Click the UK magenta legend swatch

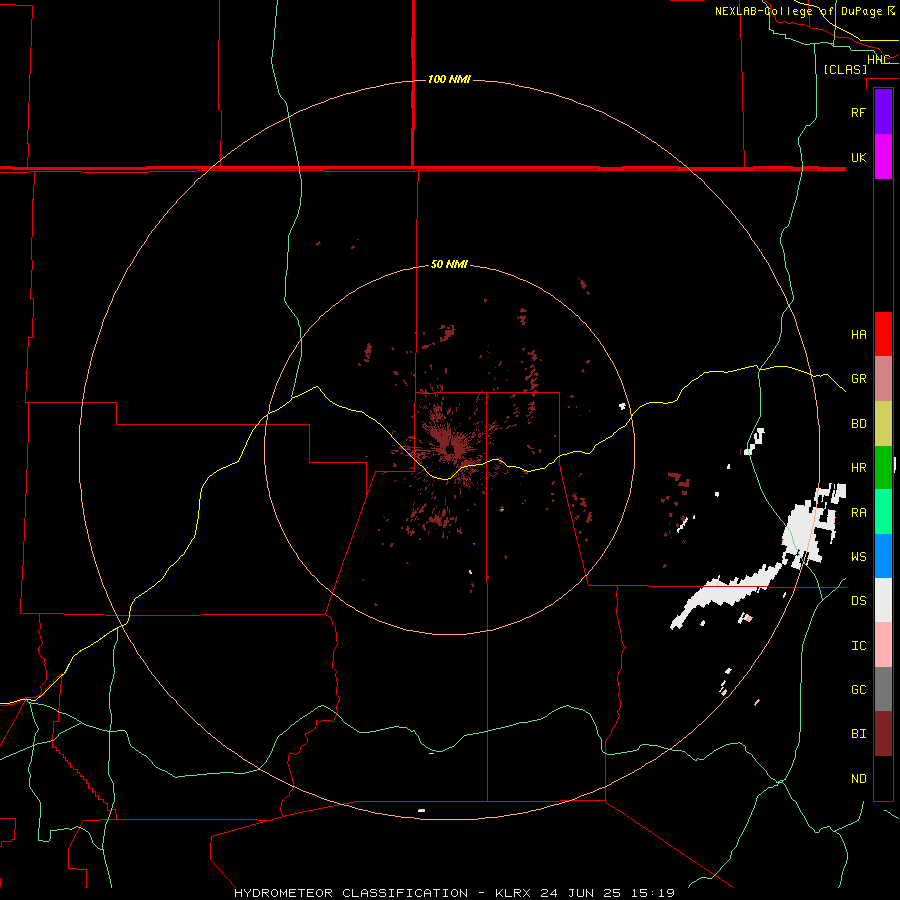(883, 157)
